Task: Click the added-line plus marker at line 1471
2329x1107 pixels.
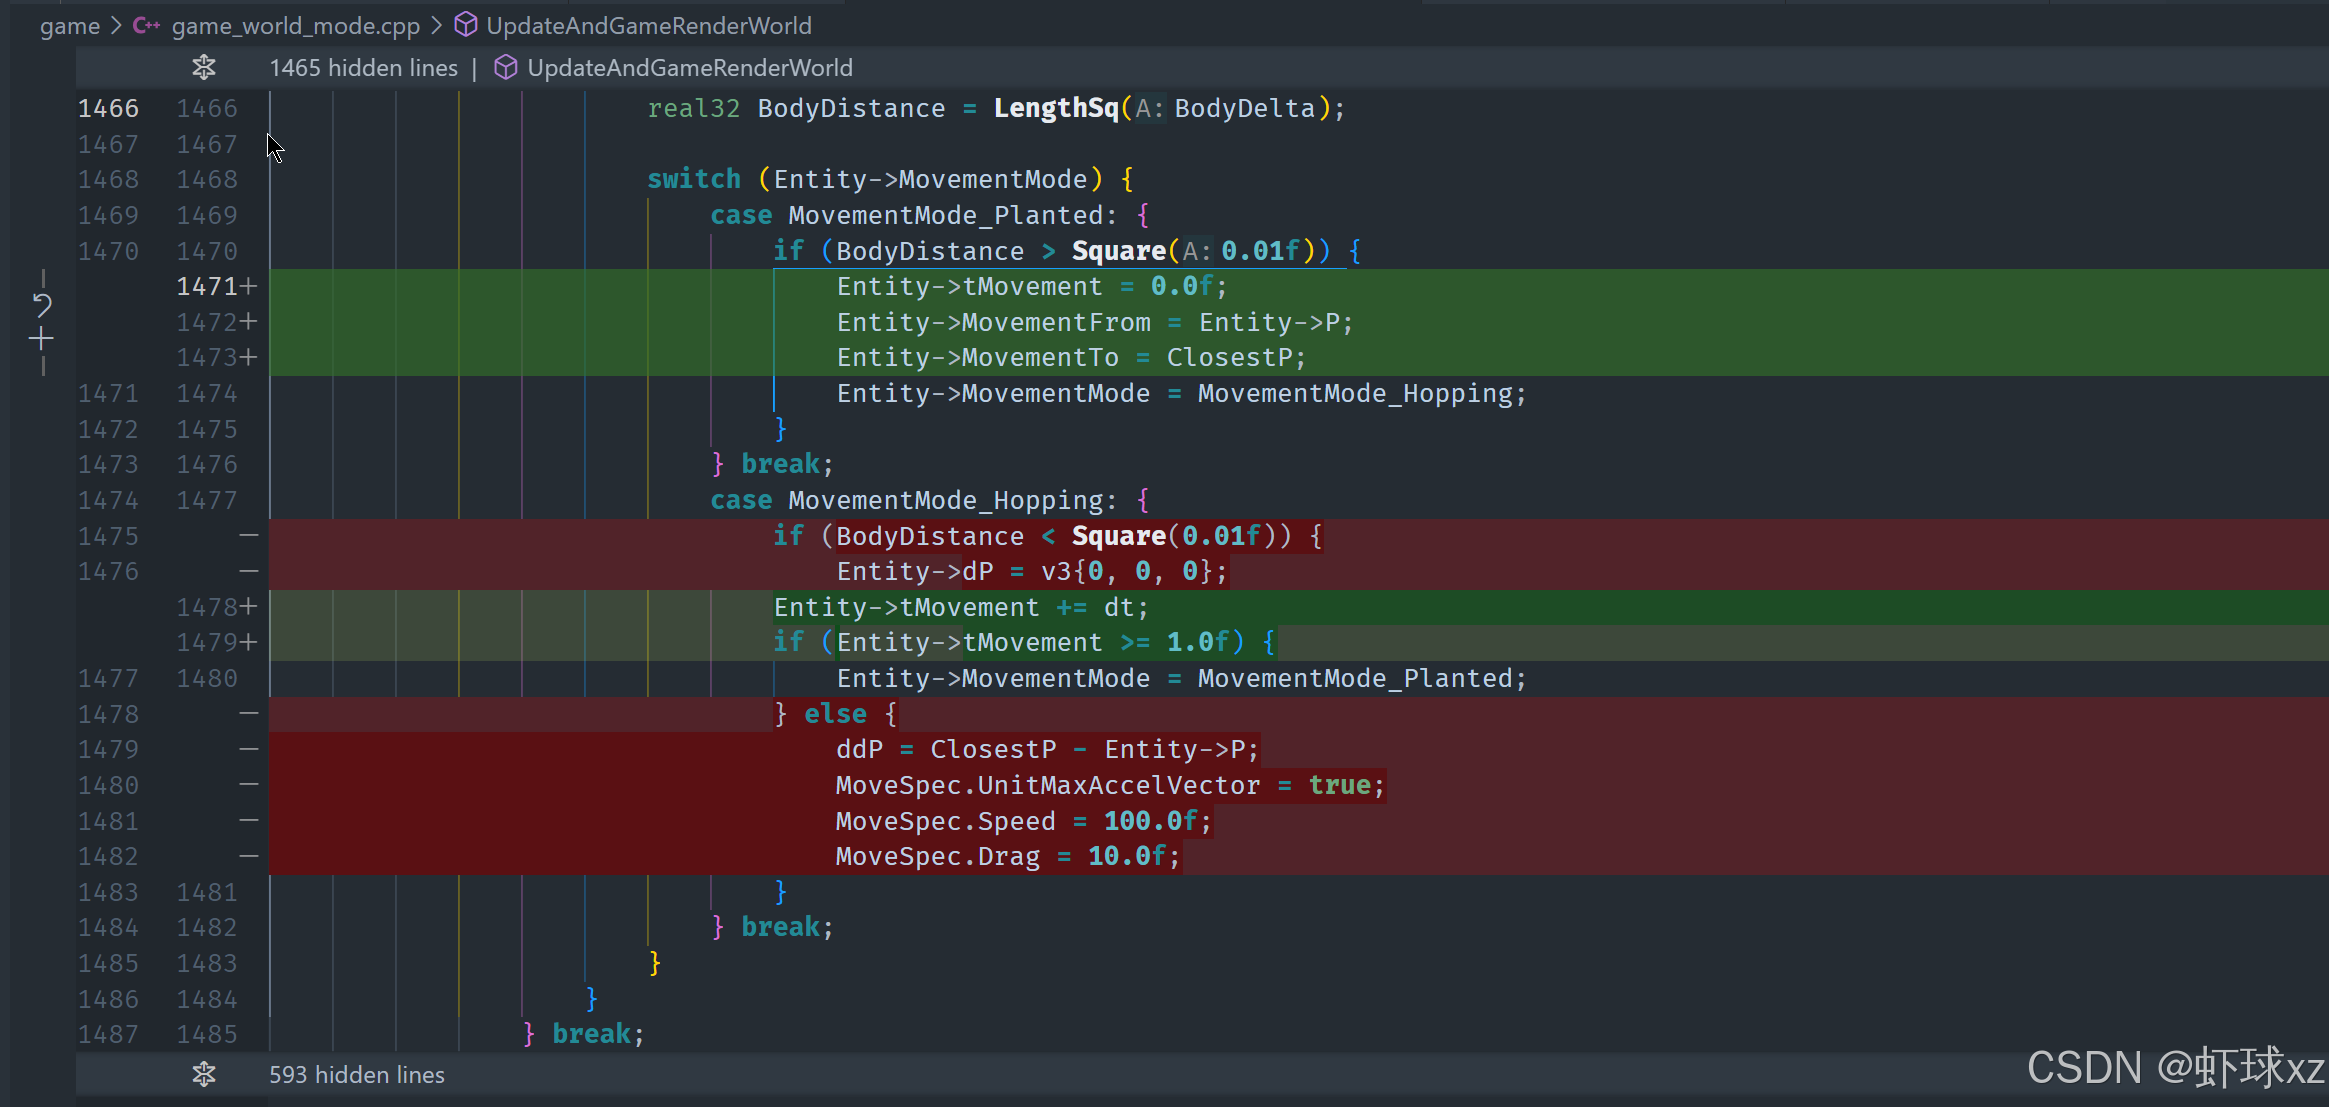Action: coord(249,287)
